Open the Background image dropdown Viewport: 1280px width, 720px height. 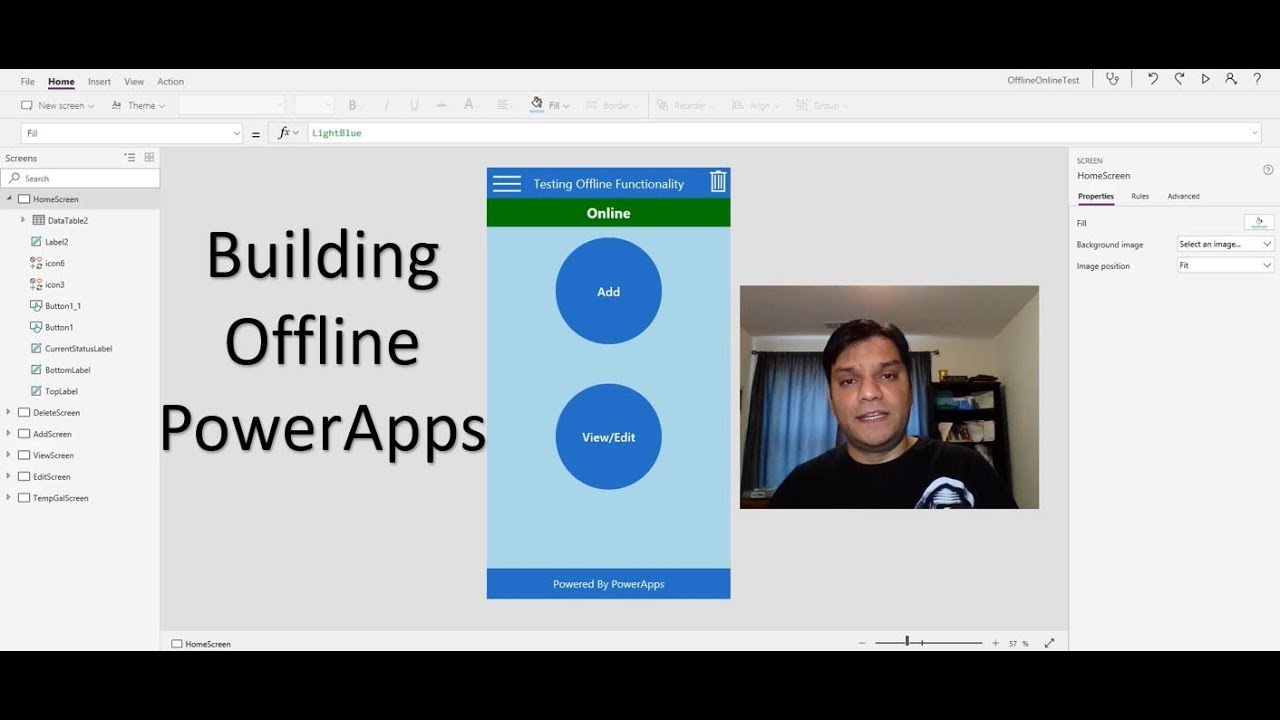pyautogui.click(x=1225, y=244)
